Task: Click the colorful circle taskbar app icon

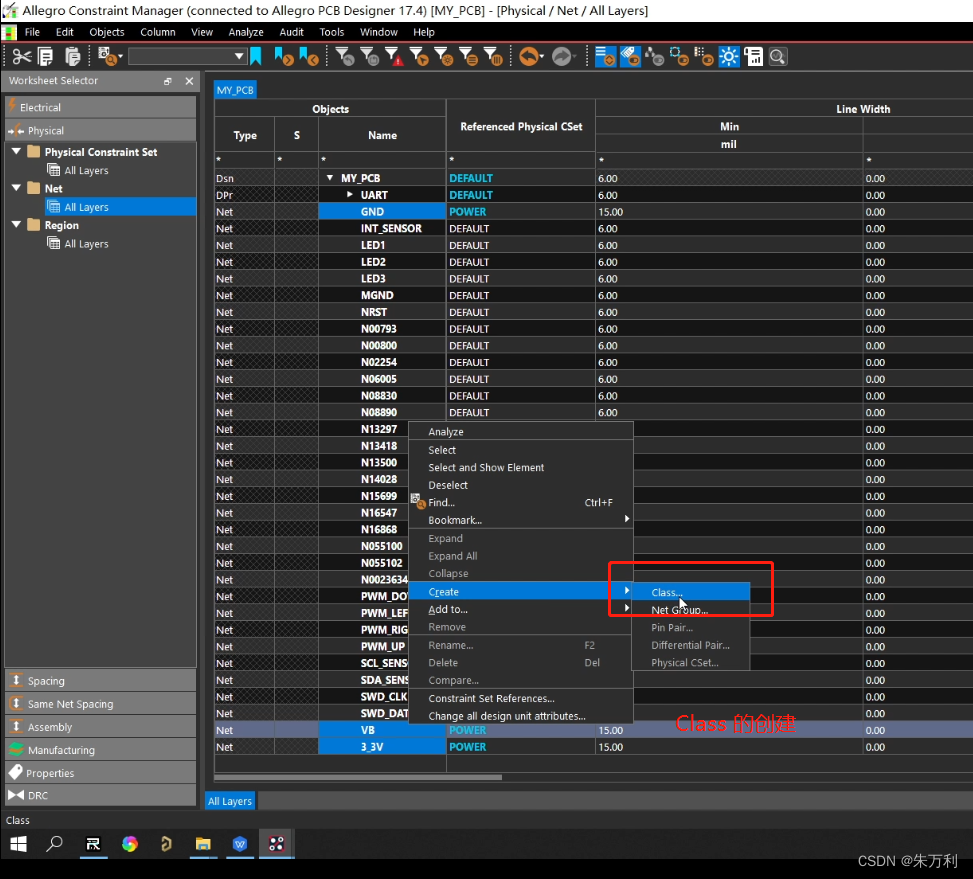Action: click(x=130, y=844)
